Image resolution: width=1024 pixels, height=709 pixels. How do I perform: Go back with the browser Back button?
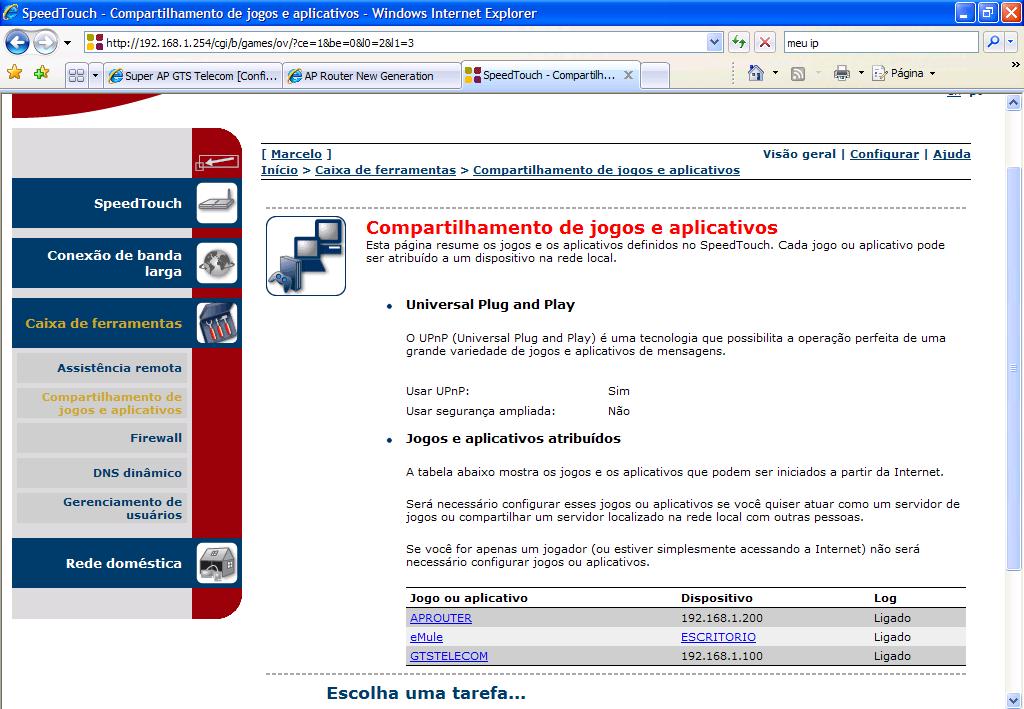click(x=18, y=43)
